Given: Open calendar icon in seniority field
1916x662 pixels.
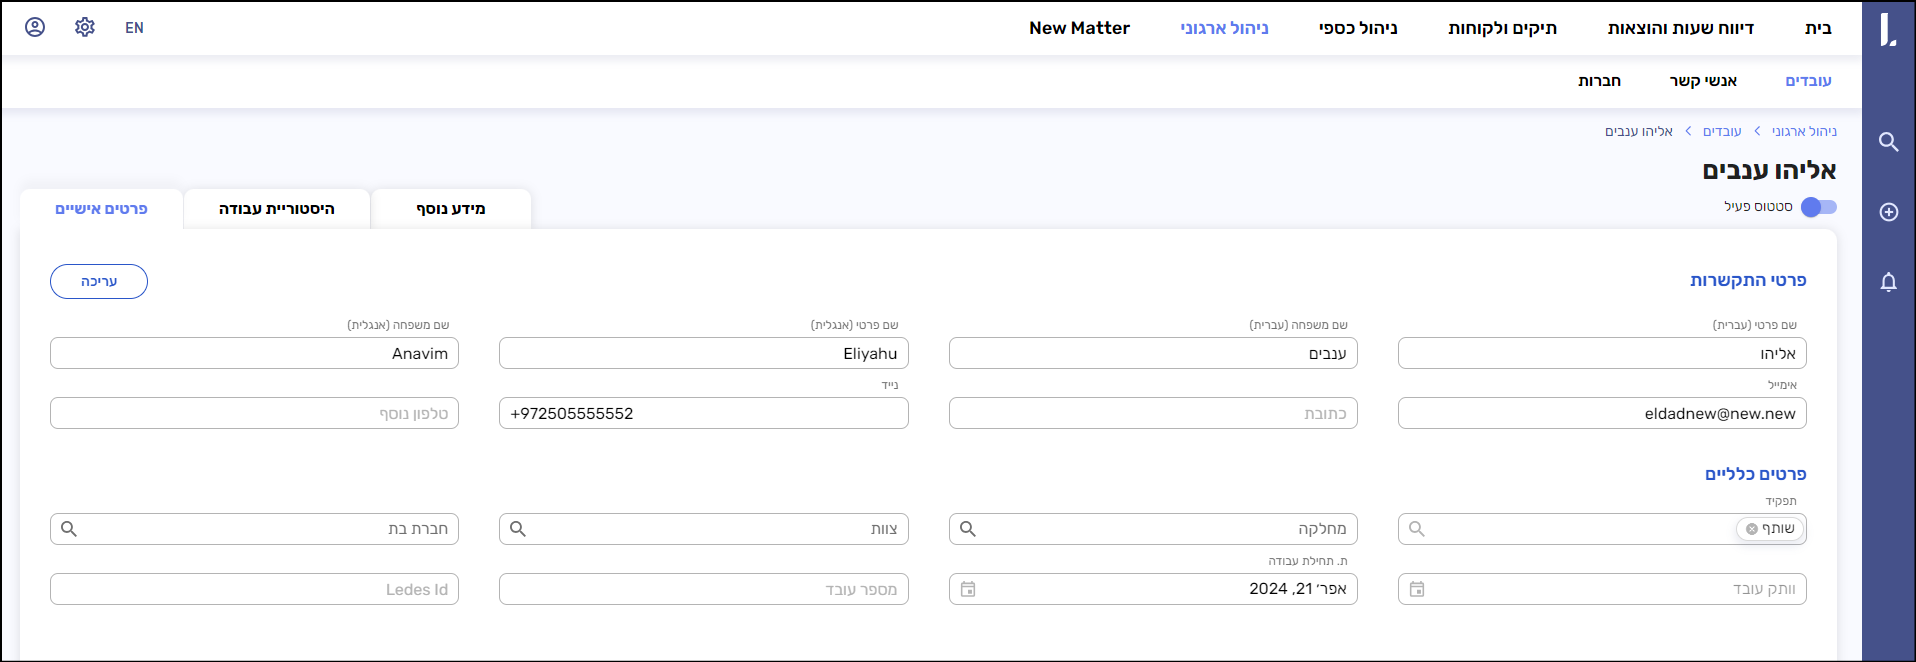Looking at the screenshot, I should coord(1417,589).
